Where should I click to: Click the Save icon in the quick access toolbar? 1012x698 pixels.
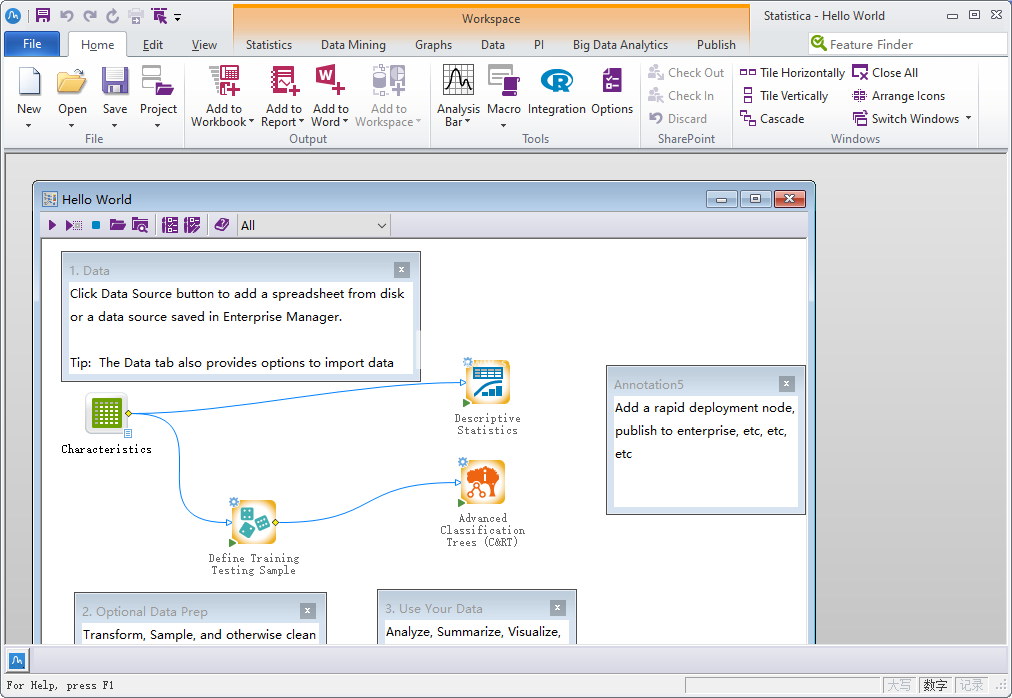[43, 15]
